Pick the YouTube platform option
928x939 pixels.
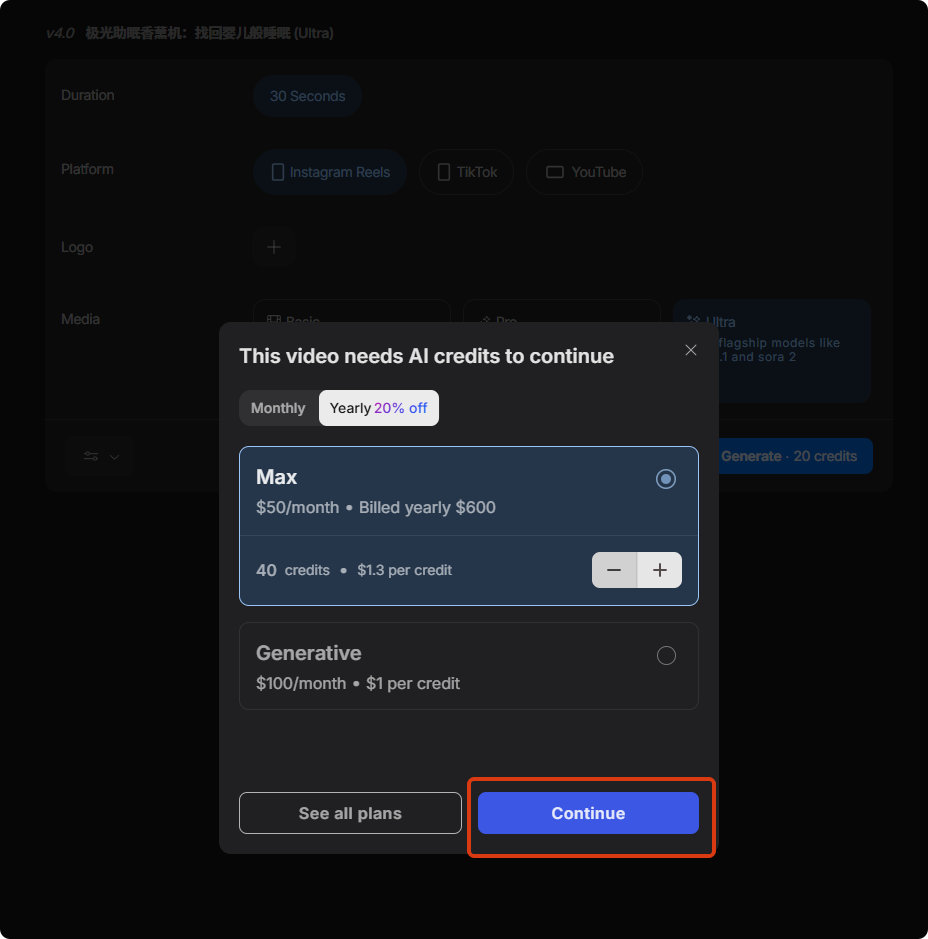pos(584,172)
